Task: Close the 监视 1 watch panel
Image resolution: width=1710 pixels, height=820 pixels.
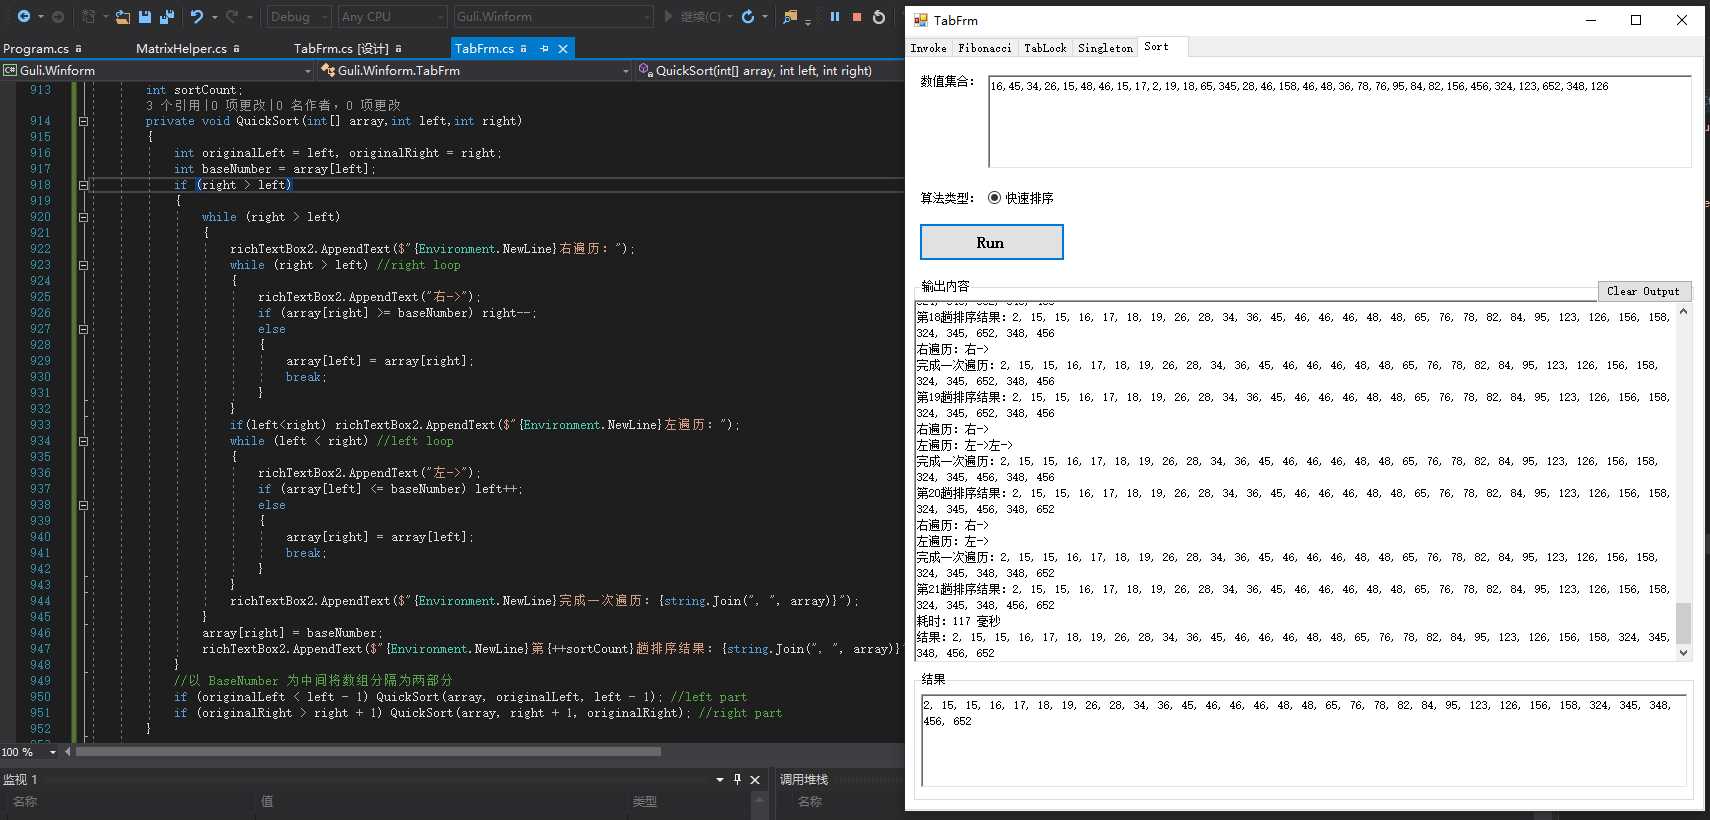Action: tap(755, 779)
